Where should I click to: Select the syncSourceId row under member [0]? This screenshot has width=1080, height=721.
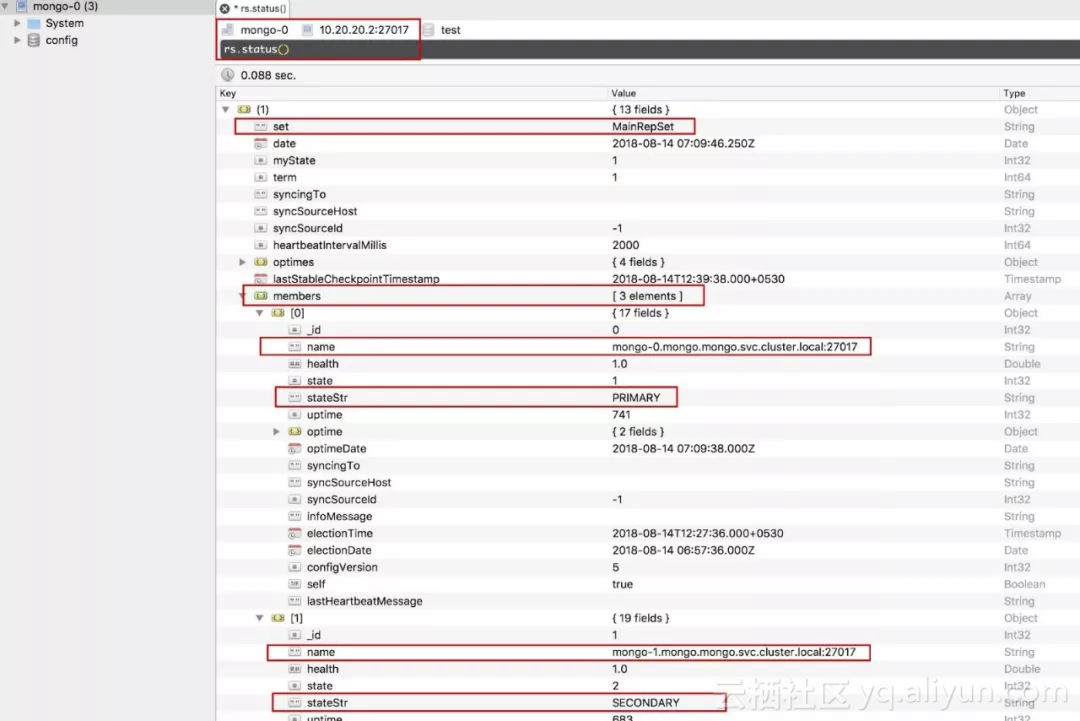pos(647,499)
